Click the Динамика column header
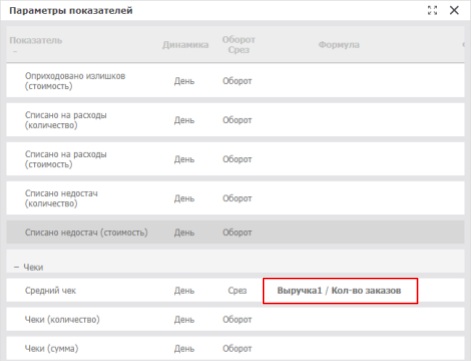 (185, 45)
